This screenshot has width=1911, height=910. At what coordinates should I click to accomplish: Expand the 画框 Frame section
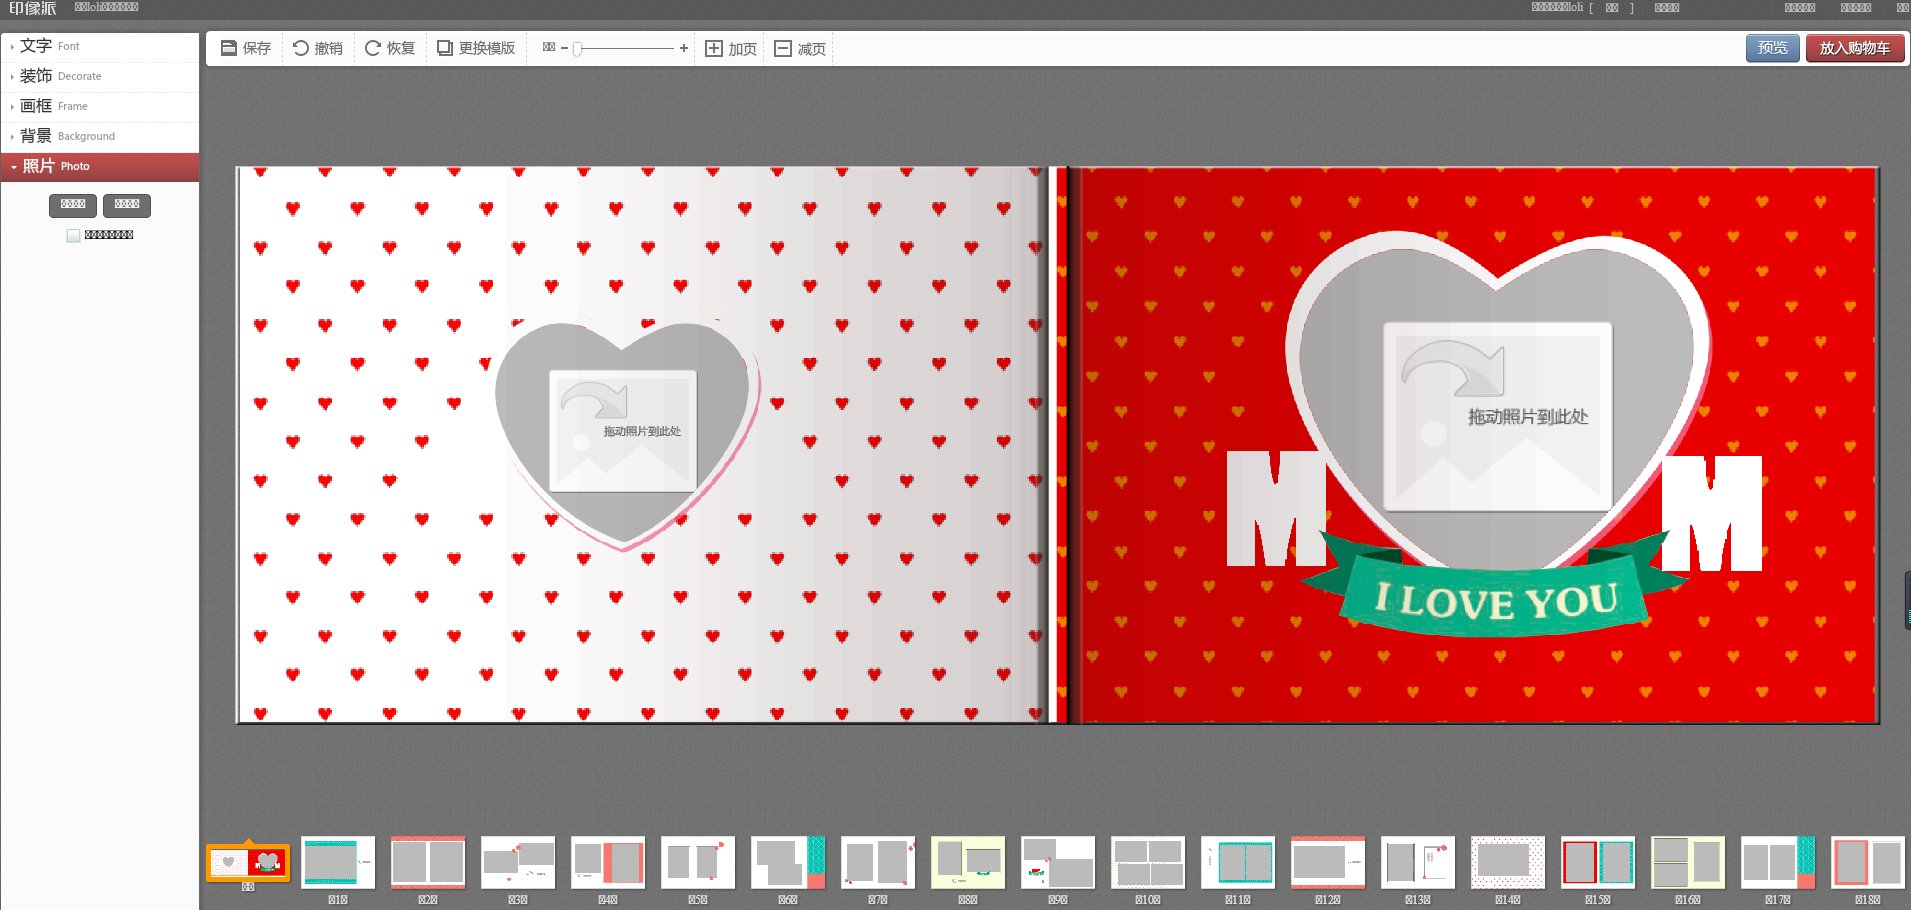[53, 106]
